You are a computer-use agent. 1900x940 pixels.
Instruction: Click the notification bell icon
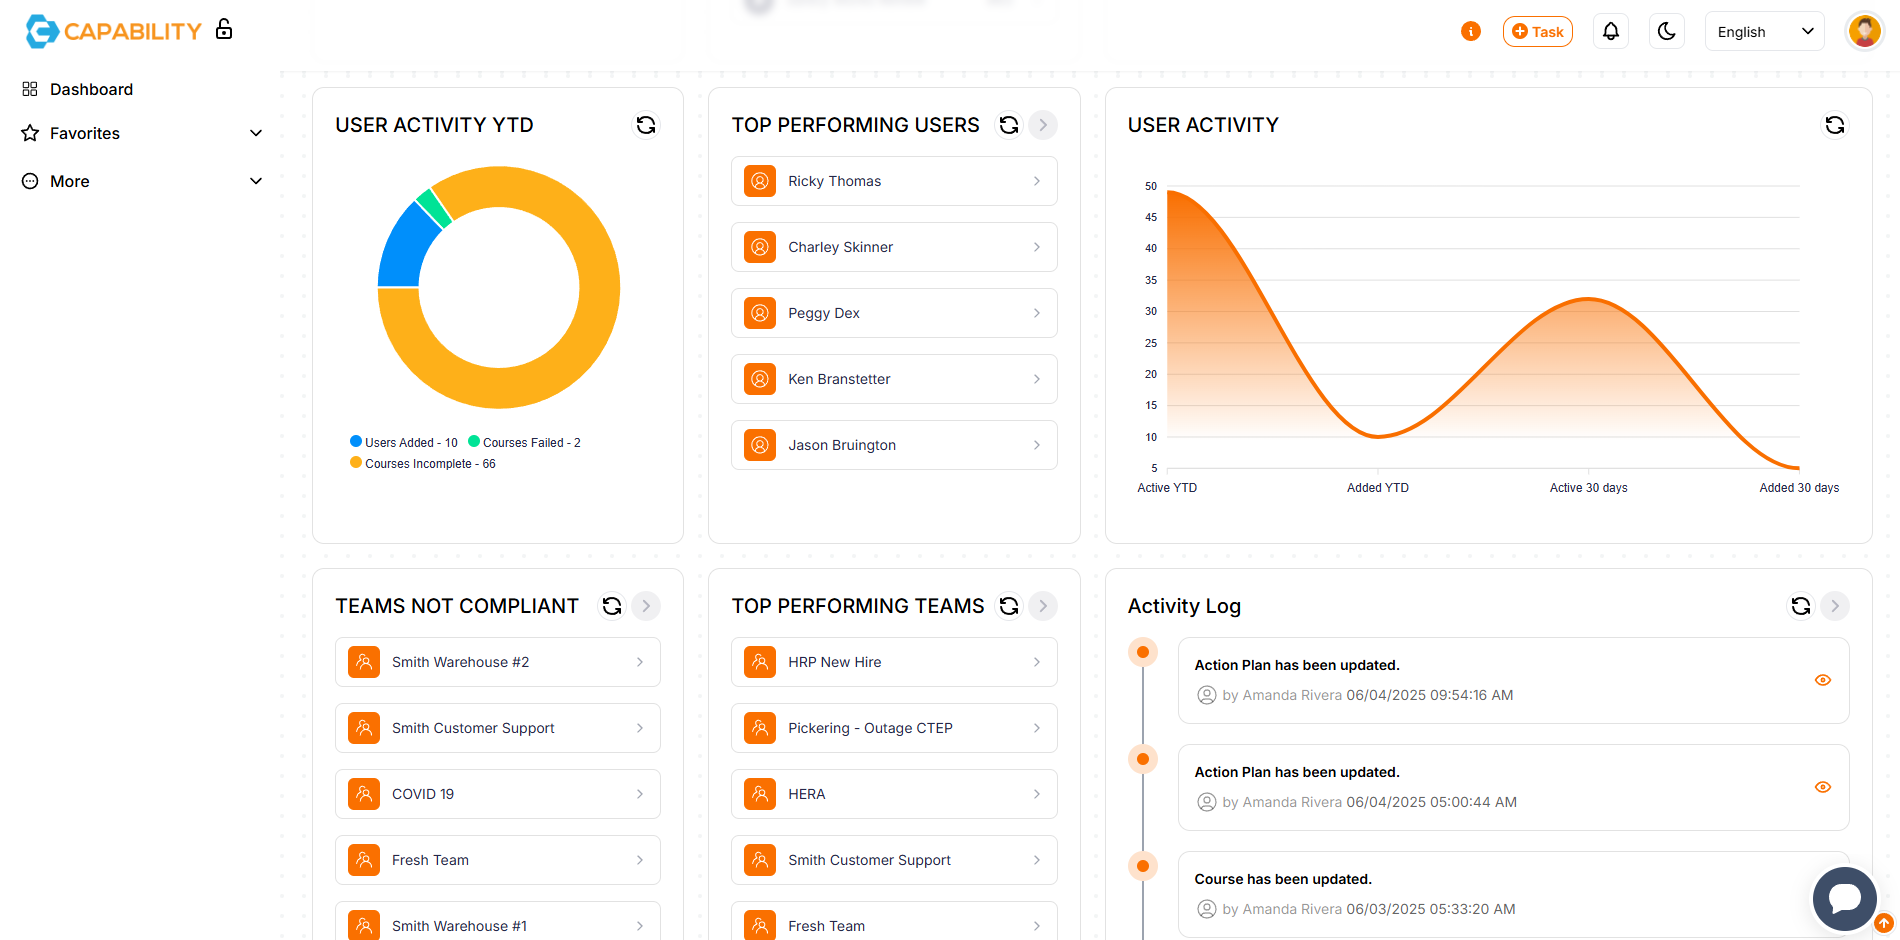coord(1610,31)
